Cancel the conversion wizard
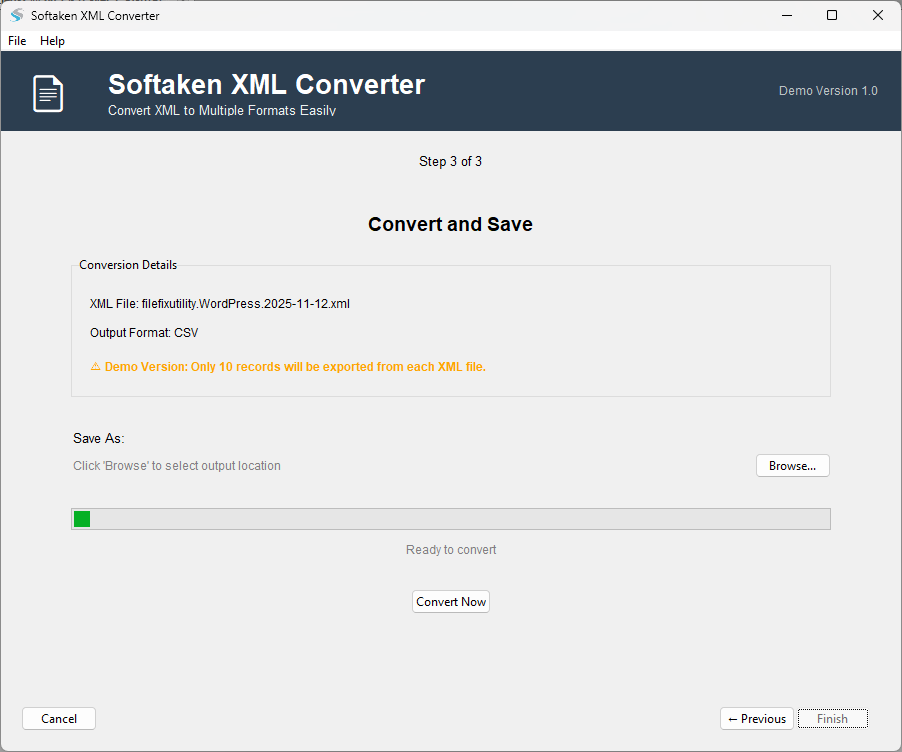The height and width of the screenshot is (752, 902). 58,718
